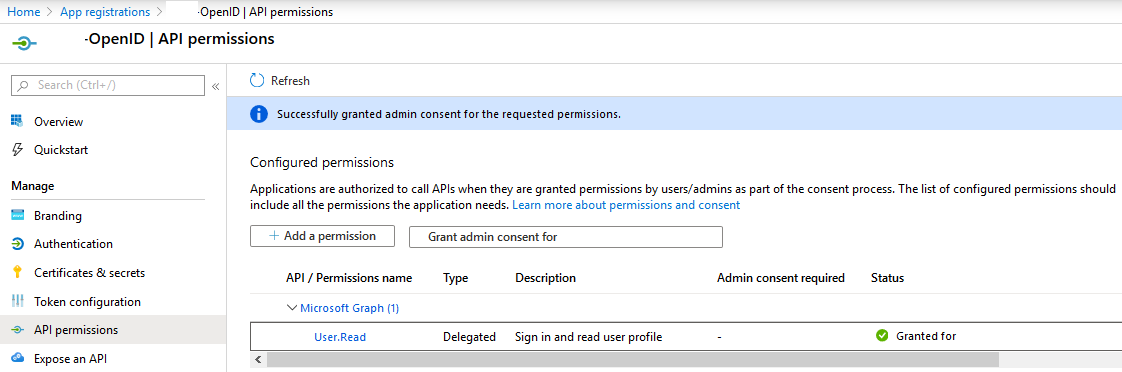Click the Type column header
Screen dimensions: 1122x372
(x=455, y=278)
